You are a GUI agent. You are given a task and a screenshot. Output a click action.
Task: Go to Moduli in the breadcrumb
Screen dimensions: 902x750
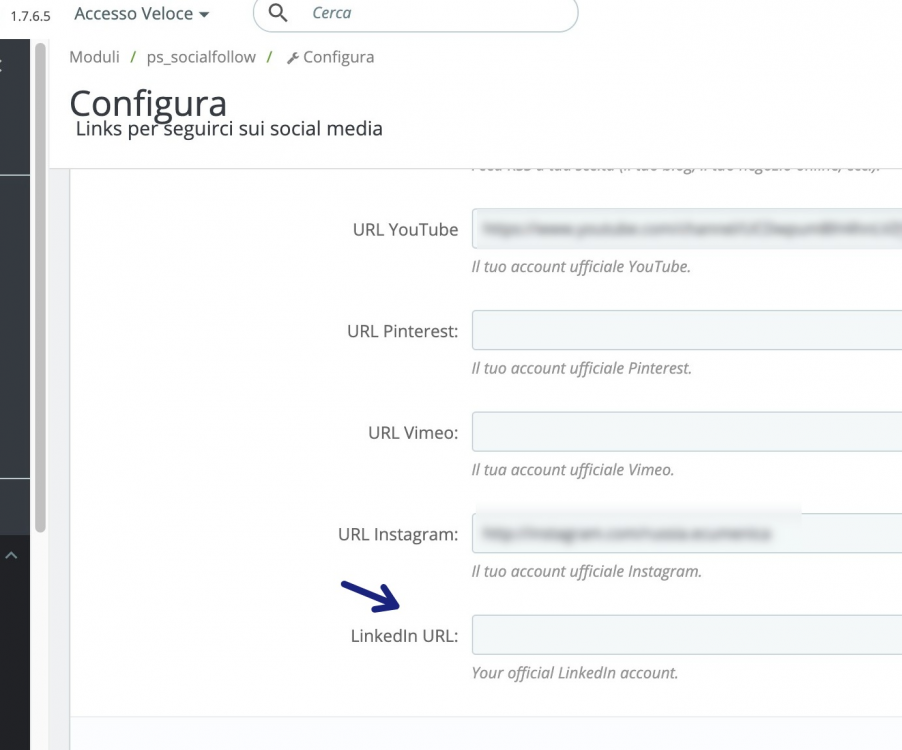tap(94, 57)
